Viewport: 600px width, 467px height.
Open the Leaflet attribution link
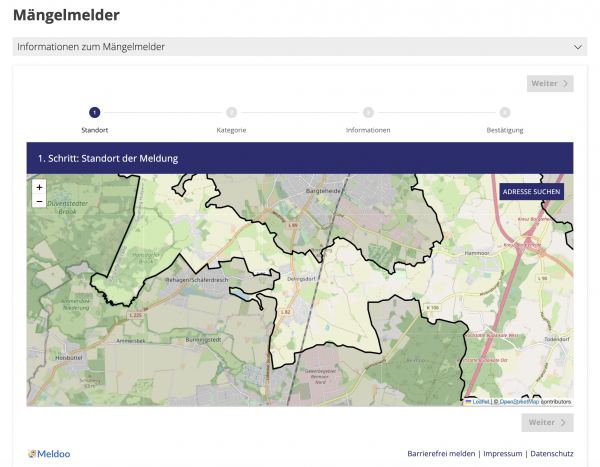(x=477, y=402)
